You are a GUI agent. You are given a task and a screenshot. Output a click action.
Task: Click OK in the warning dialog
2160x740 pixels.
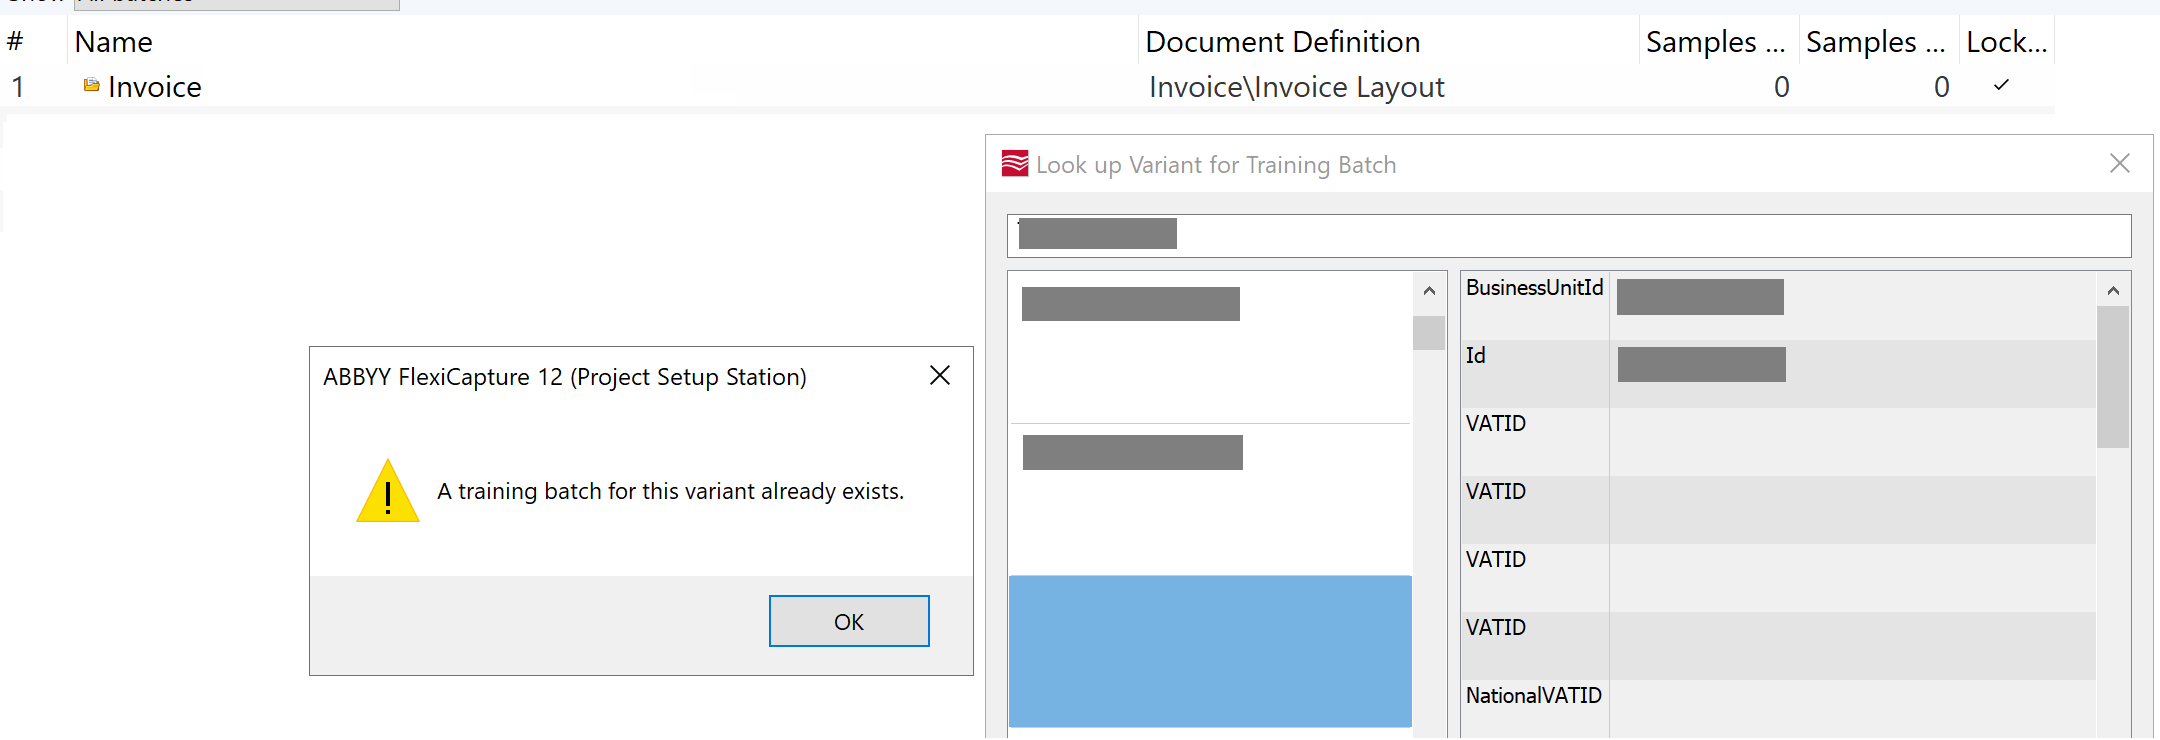849,621
